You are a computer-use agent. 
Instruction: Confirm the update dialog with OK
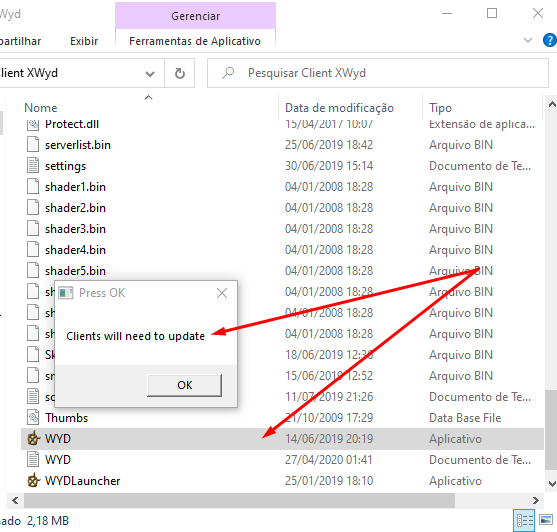click(x=185, y=385)
